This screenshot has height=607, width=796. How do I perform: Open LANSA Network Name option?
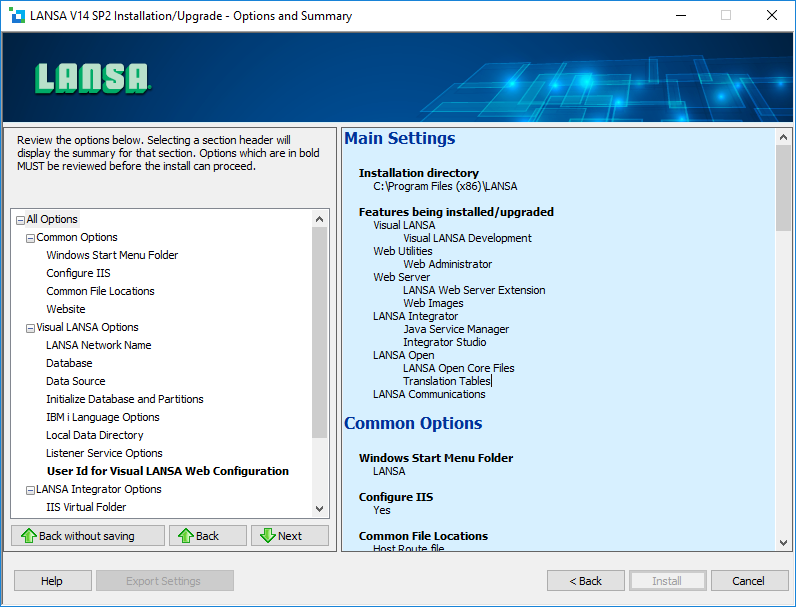98,345
